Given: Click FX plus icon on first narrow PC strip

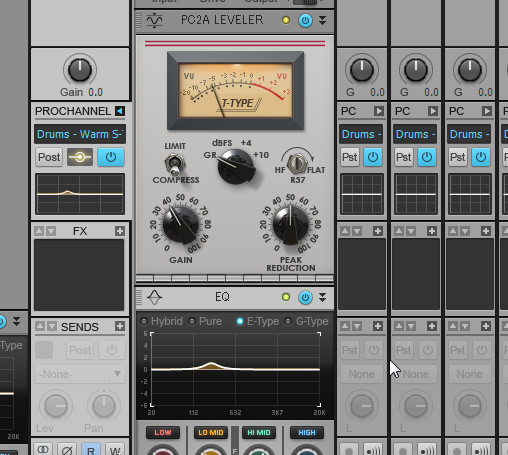Looking at the screenshot, I should [378, 231].
